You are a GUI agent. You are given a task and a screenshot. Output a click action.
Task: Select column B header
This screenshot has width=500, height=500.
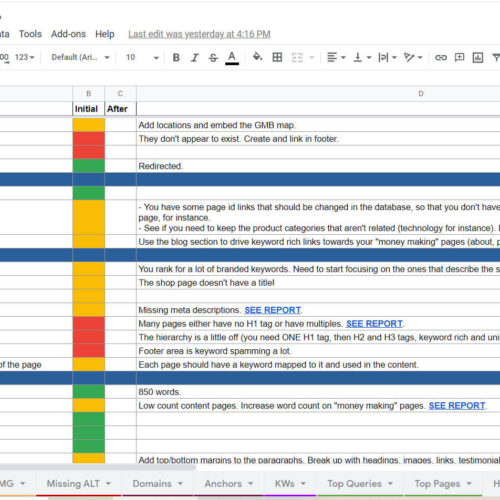[88, 94]
